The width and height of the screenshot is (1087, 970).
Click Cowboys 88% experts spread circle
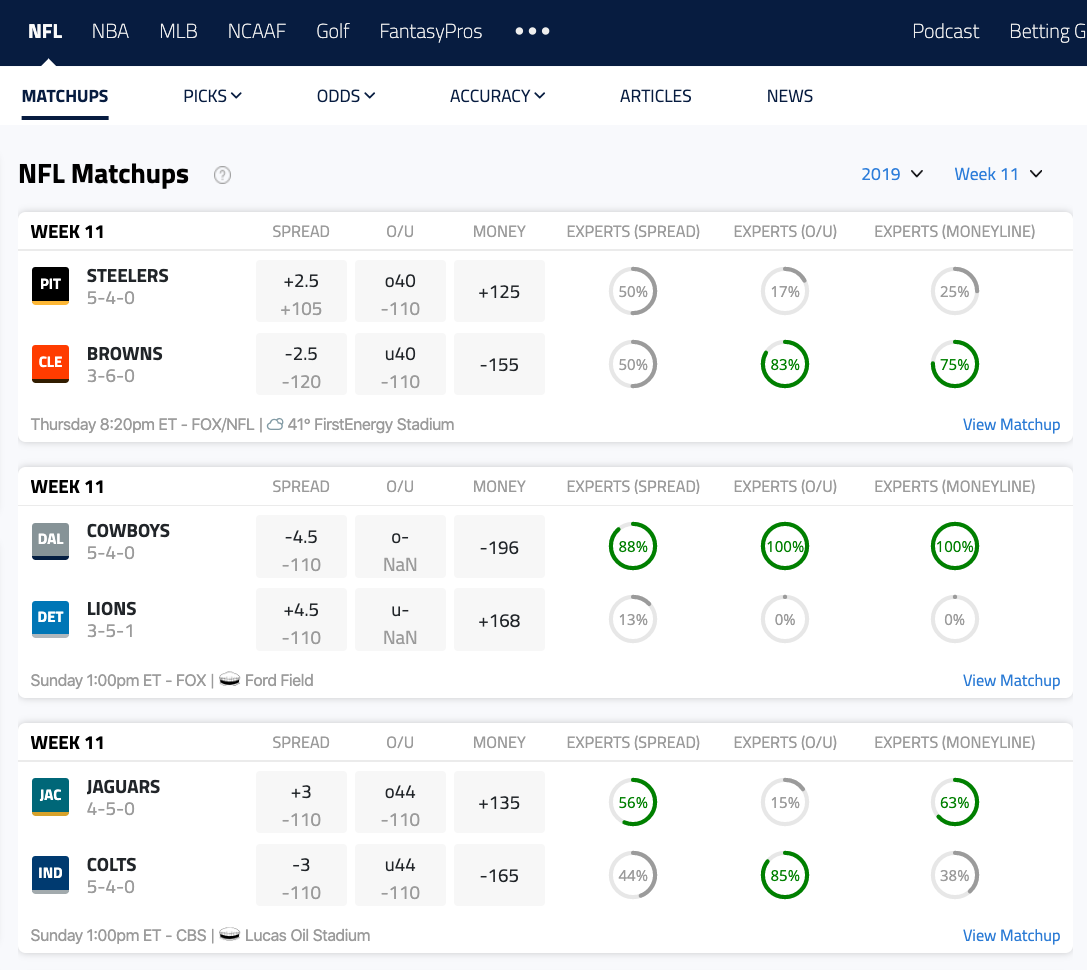point(633,546)
